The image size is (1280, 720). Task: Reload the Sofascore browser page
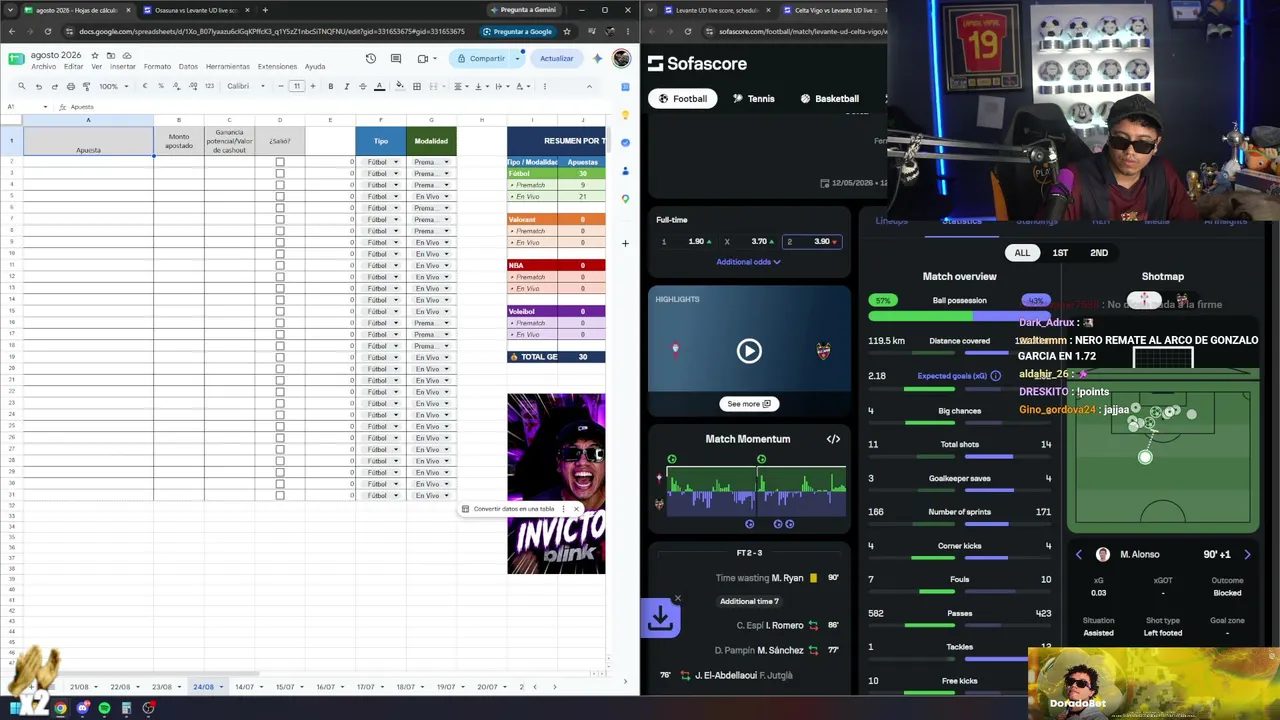(688, 31)
